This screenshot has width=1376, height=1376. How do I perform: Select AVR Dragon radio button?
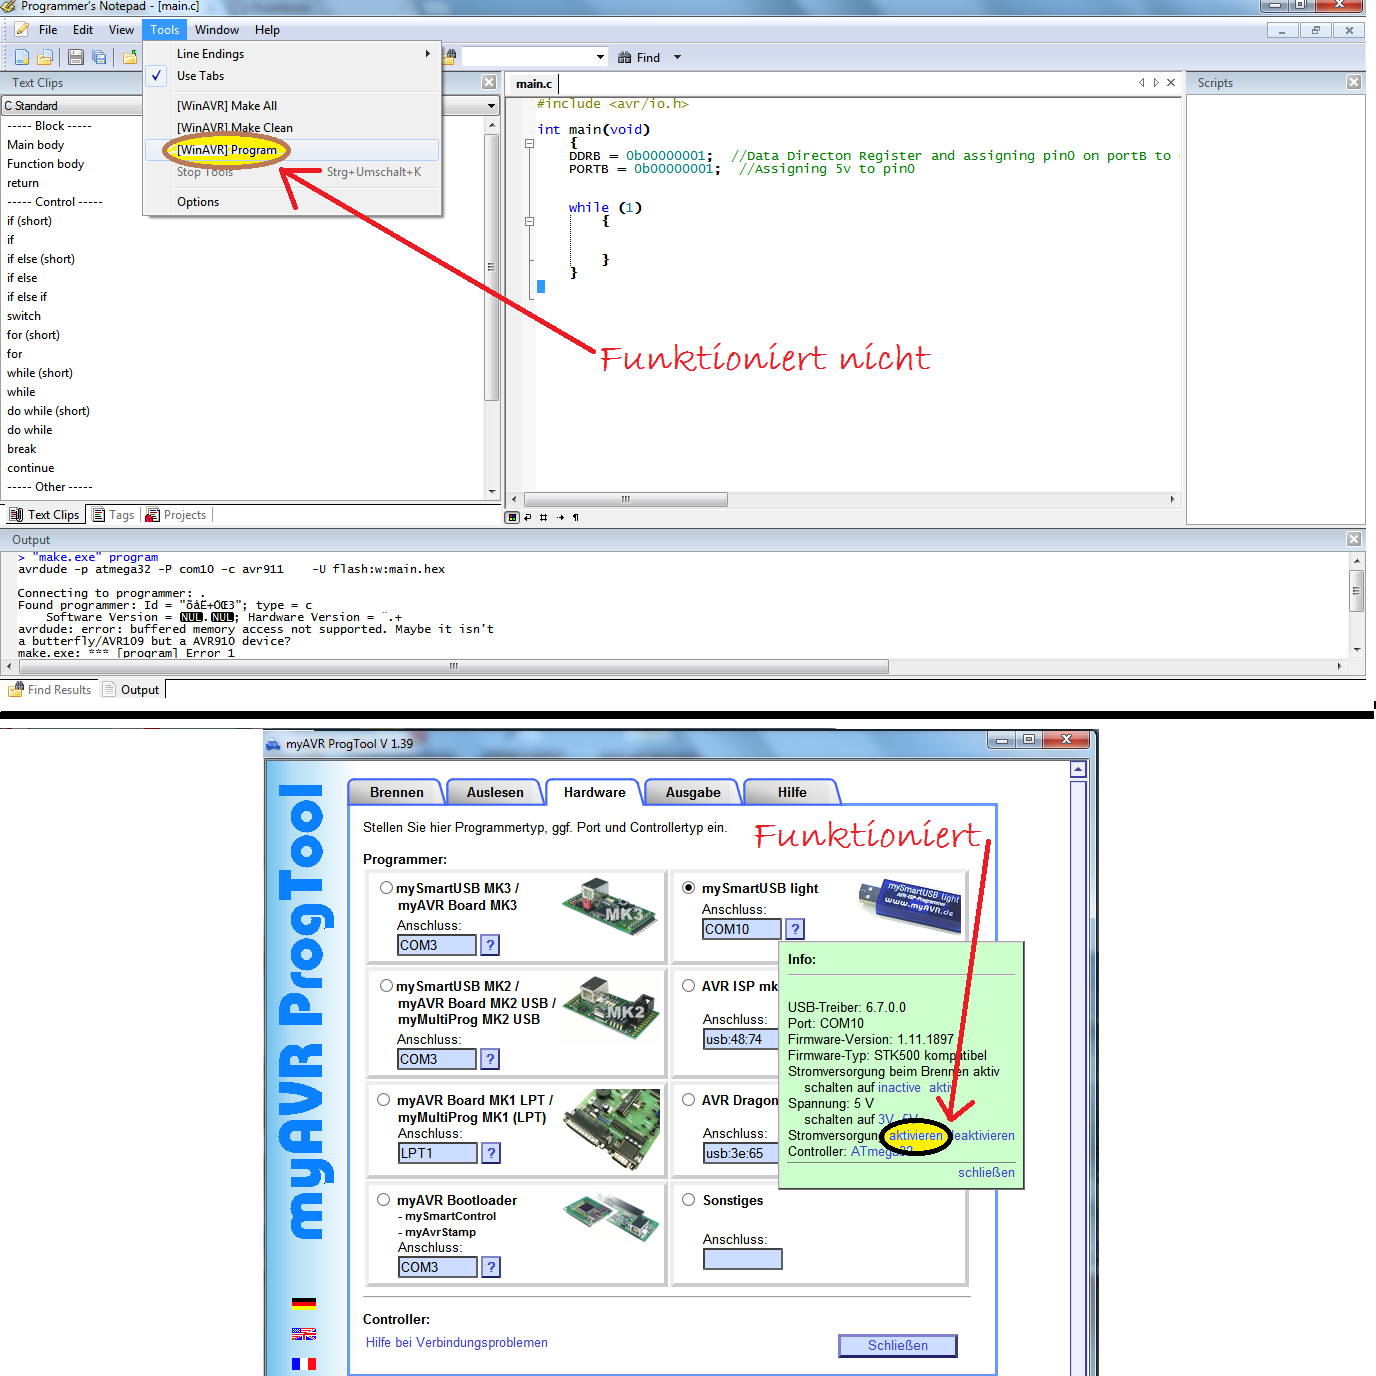click(x=689, y=1099)
